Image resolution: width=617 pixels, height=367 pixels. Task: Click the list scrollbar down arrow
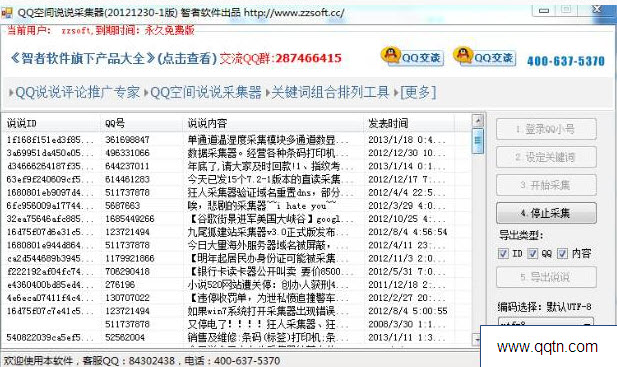click(x=477, y=339)
